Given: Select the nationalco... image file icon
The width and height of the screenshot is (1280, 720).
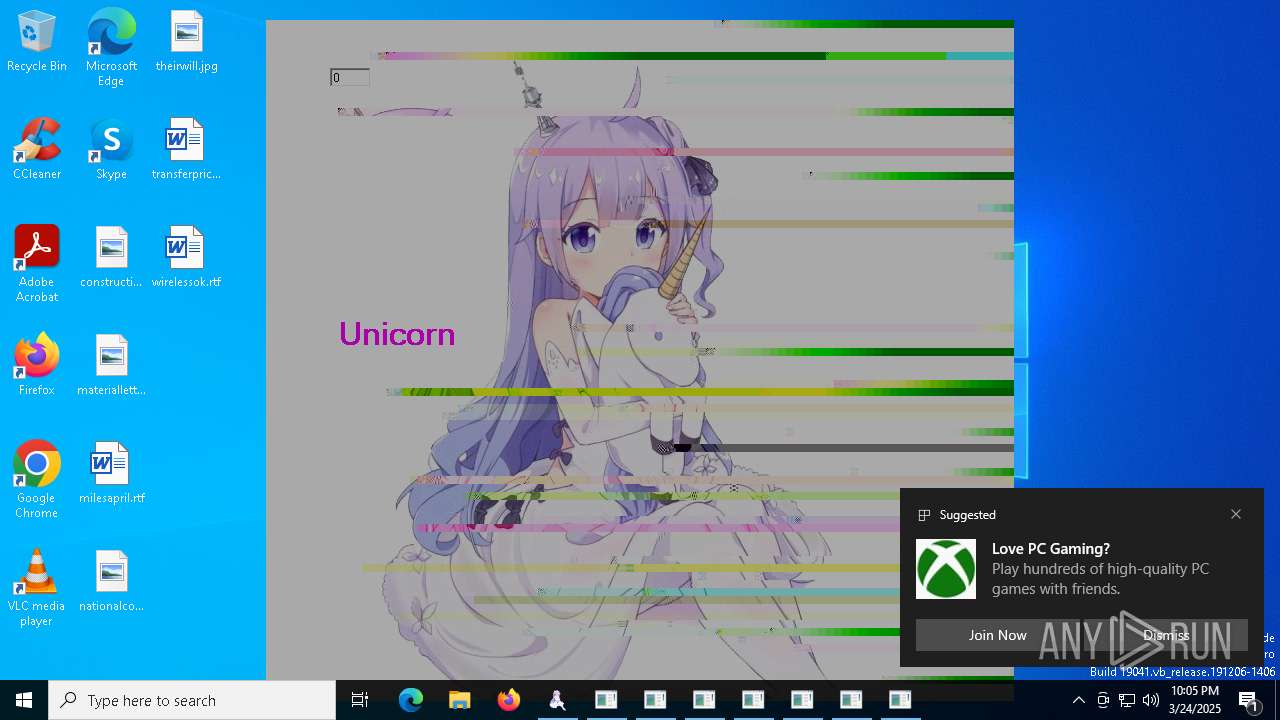Looking at the screenshot, I should click(111, 582).
